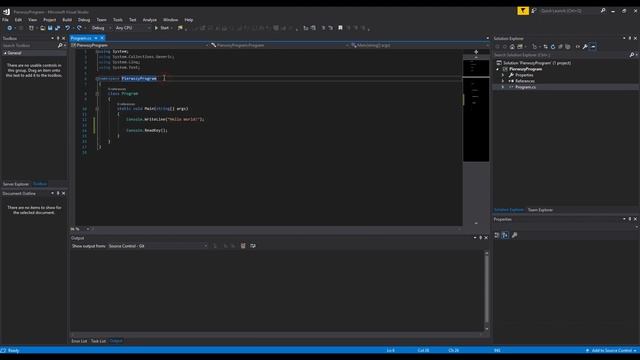This screenshot has width=640, height=360.
Task: Click Add to Source Control in status bar
Action: 611,350
